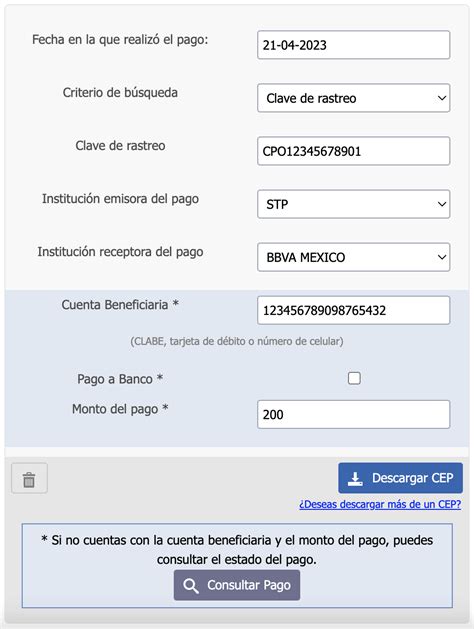Open the Criterio de búsqueda dropdown

[354, 98]
